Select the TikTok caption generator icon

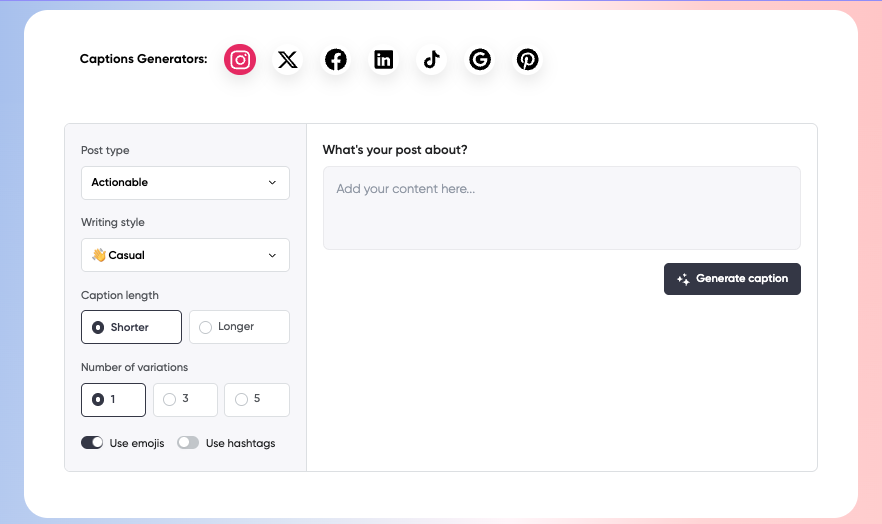(431, 60)
